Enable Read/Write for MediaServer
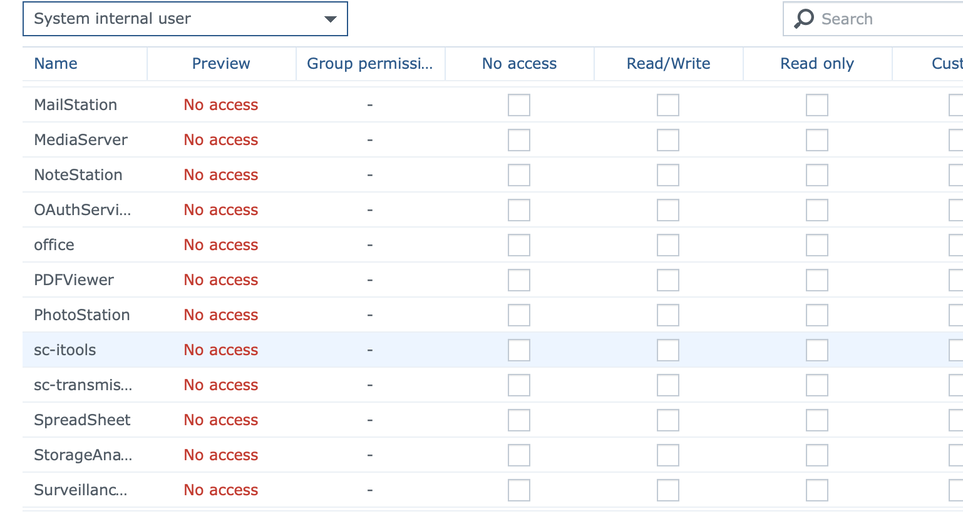The image size is (963, 519). click(668, 140)
